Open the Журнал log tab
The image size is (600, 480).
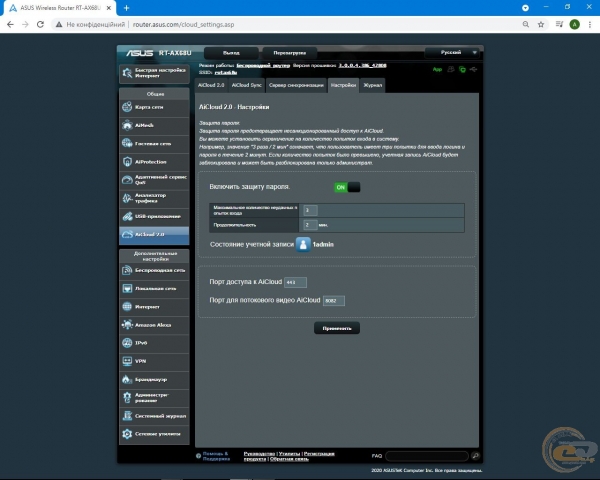(372, 85)
